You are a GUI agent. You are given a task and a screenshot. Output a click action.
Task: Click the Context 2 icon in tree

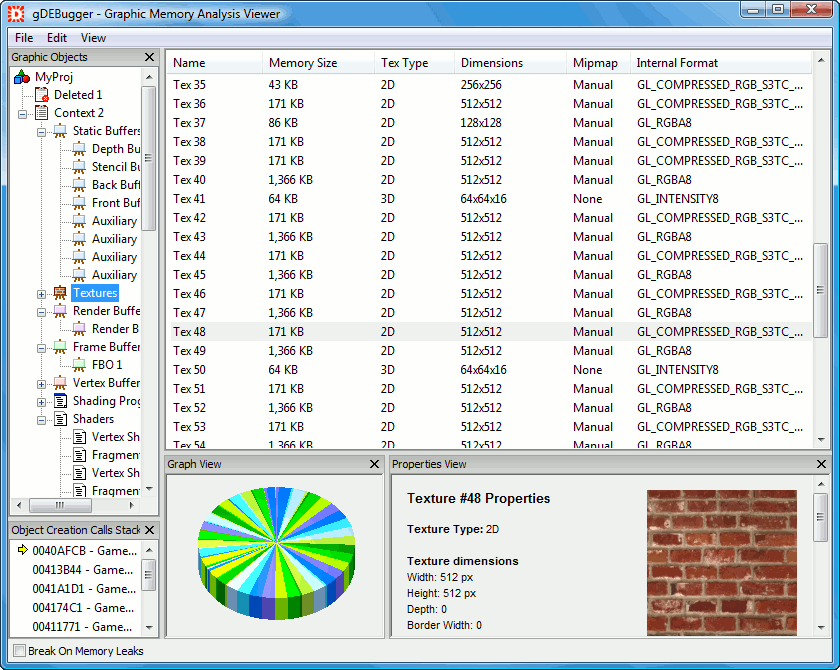pyautogui.click(x=41, y=113)
